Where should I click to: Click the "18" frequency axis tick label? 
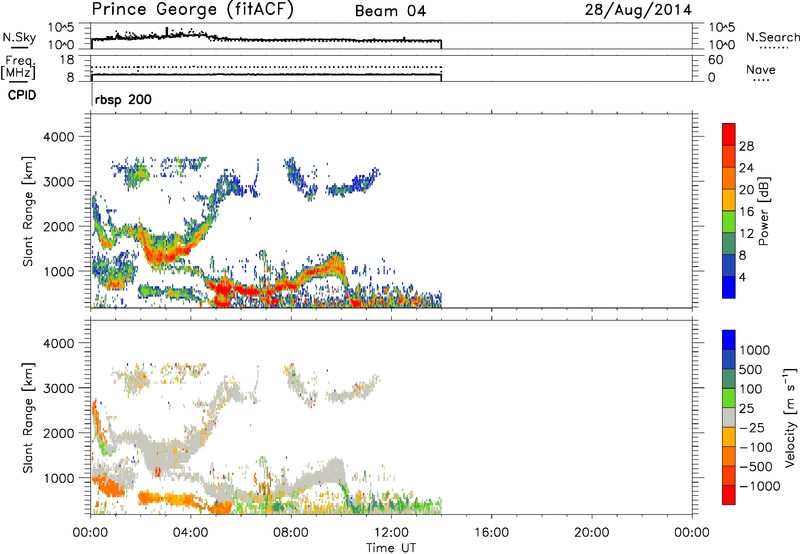67,60
